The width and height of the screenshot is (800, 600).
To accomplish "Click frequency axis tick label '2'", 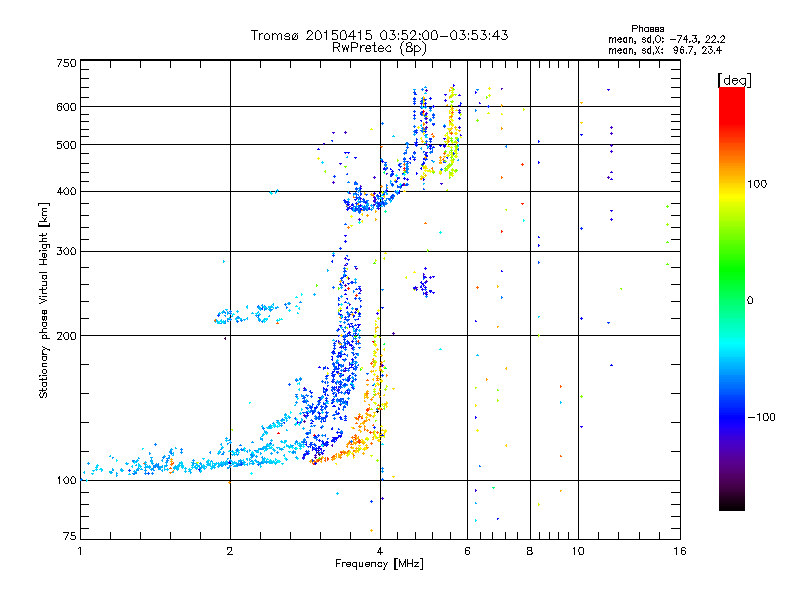I will pyautogui.click(x=230, y=551).
